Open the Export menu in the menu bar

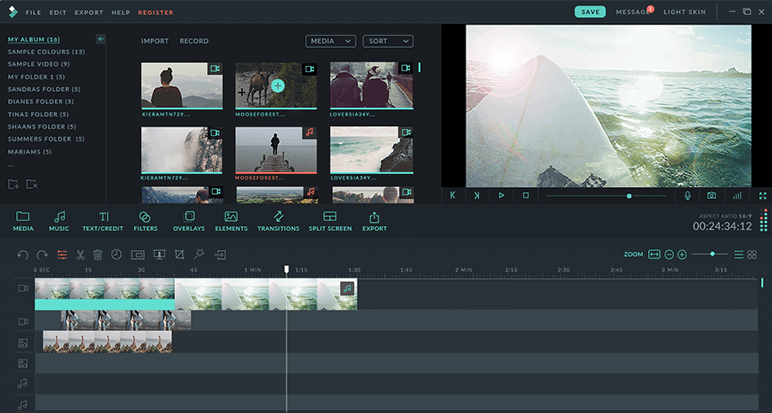89,12
